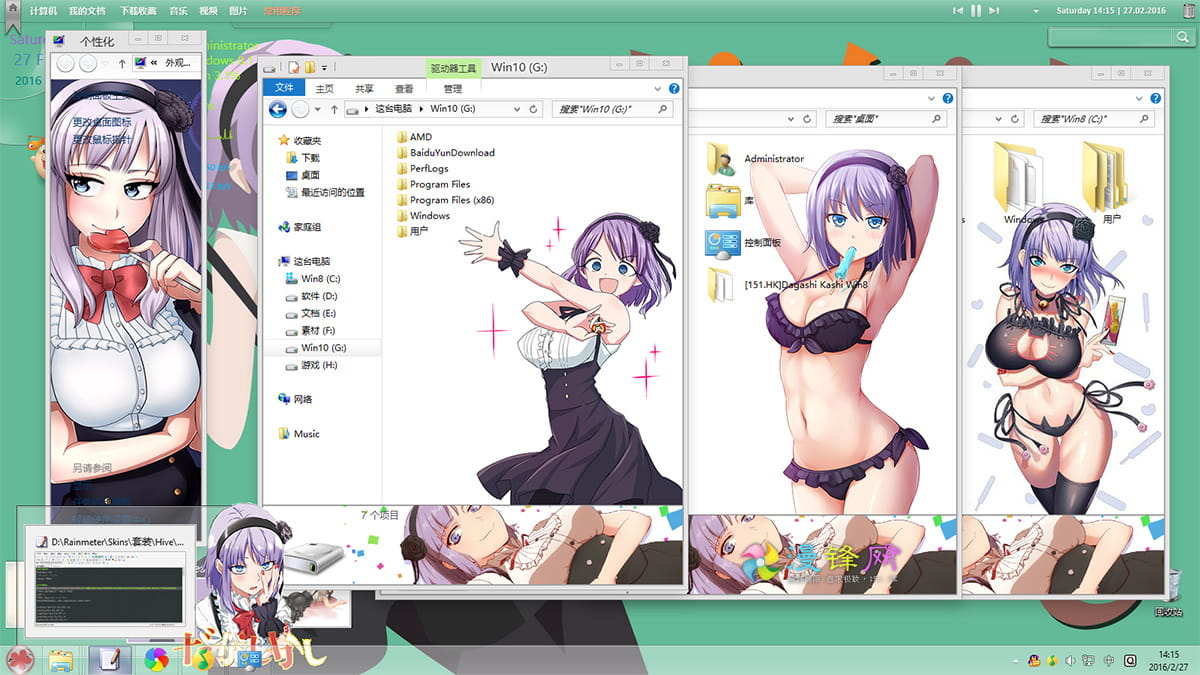Open the address bar breadcrumb dropdown

pyautogui.click(x=517, y=108)
